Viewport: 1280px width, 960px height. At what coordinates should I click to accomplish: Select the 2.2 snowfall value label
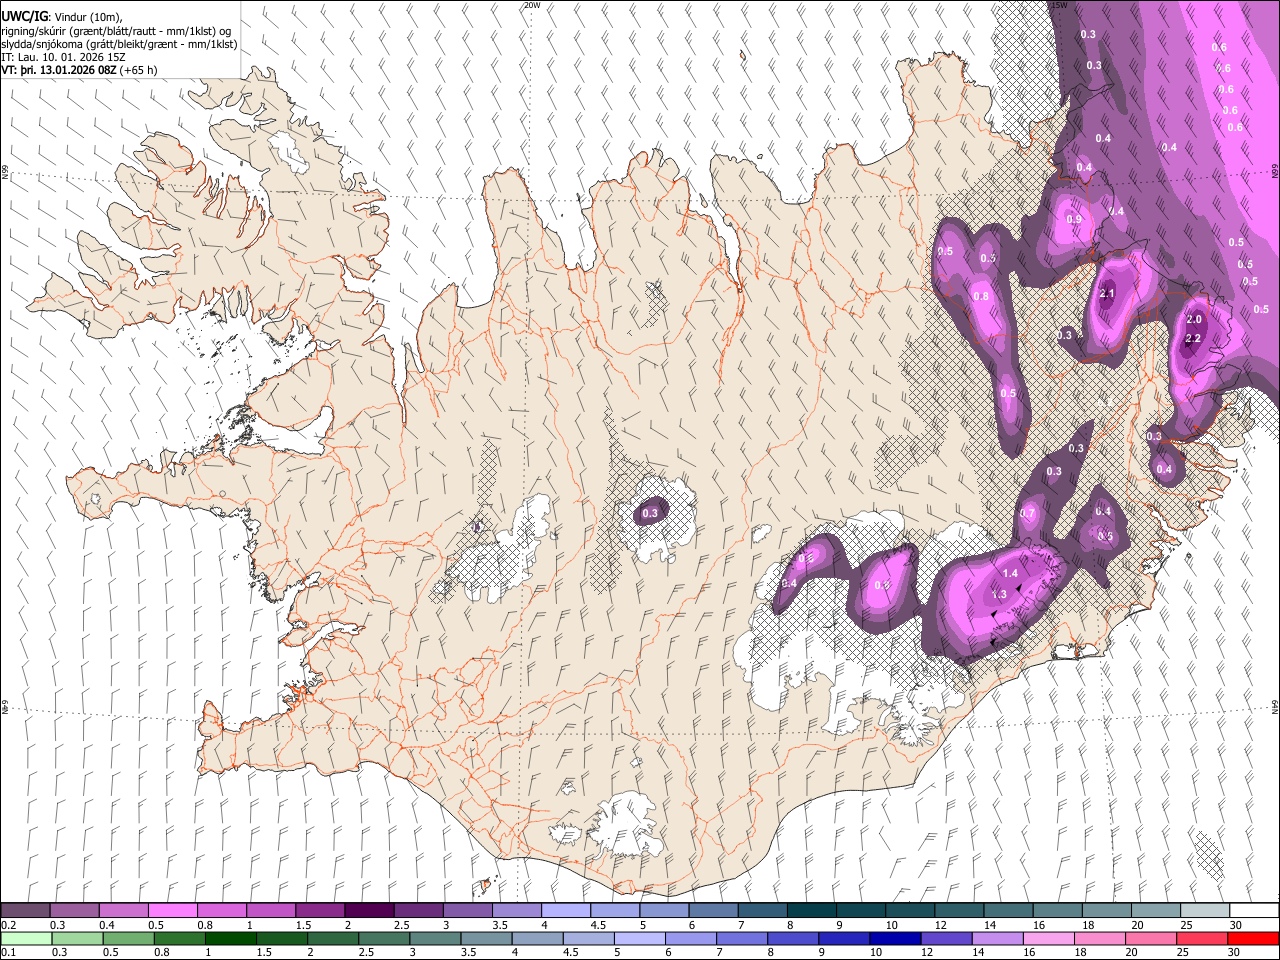coord(1192,339)
